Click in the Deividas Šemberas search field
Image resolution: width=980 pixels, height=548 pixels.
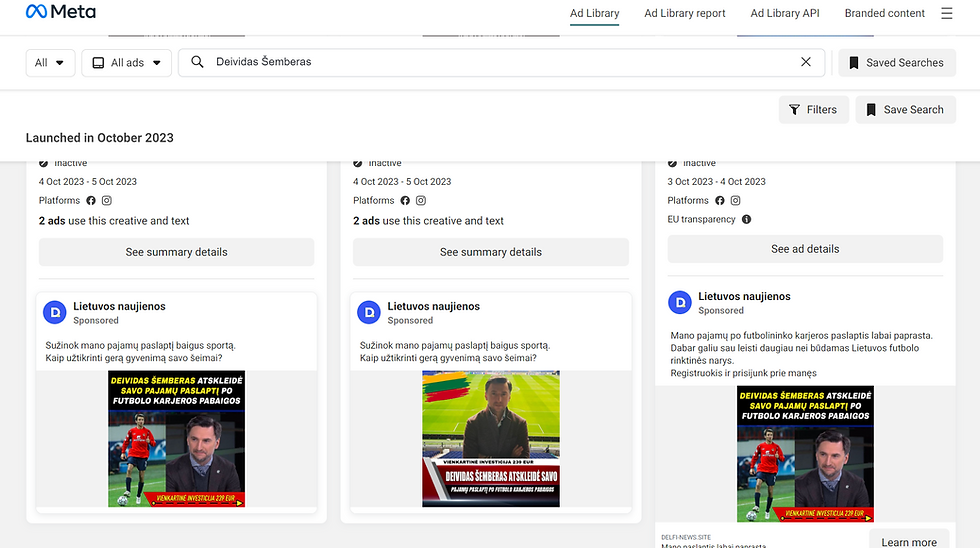tap(501, 62)
